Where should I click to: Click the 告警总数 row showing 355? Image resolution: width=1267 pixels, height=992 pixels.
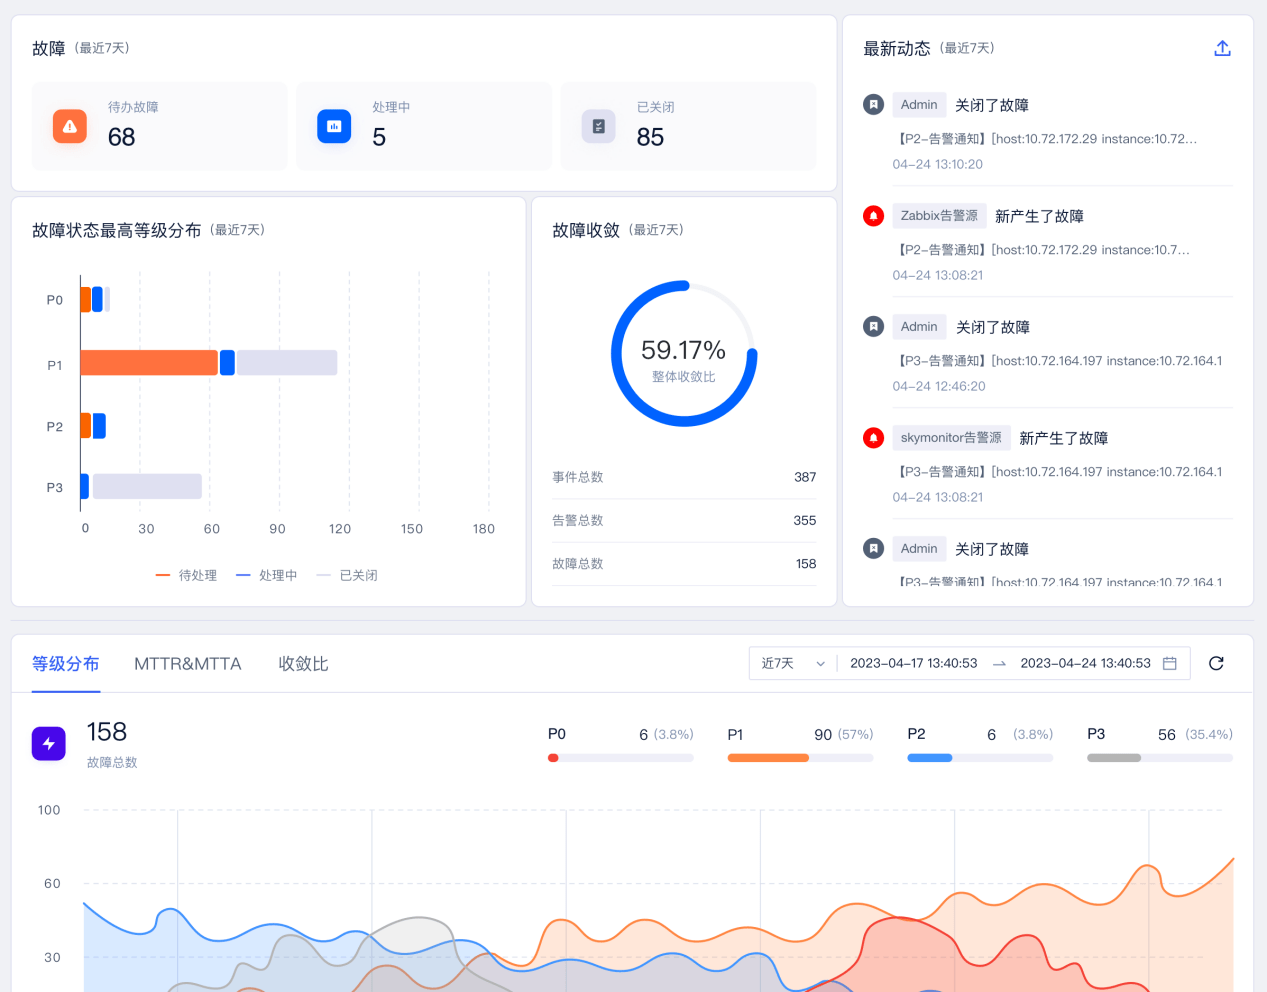(684, 520)
